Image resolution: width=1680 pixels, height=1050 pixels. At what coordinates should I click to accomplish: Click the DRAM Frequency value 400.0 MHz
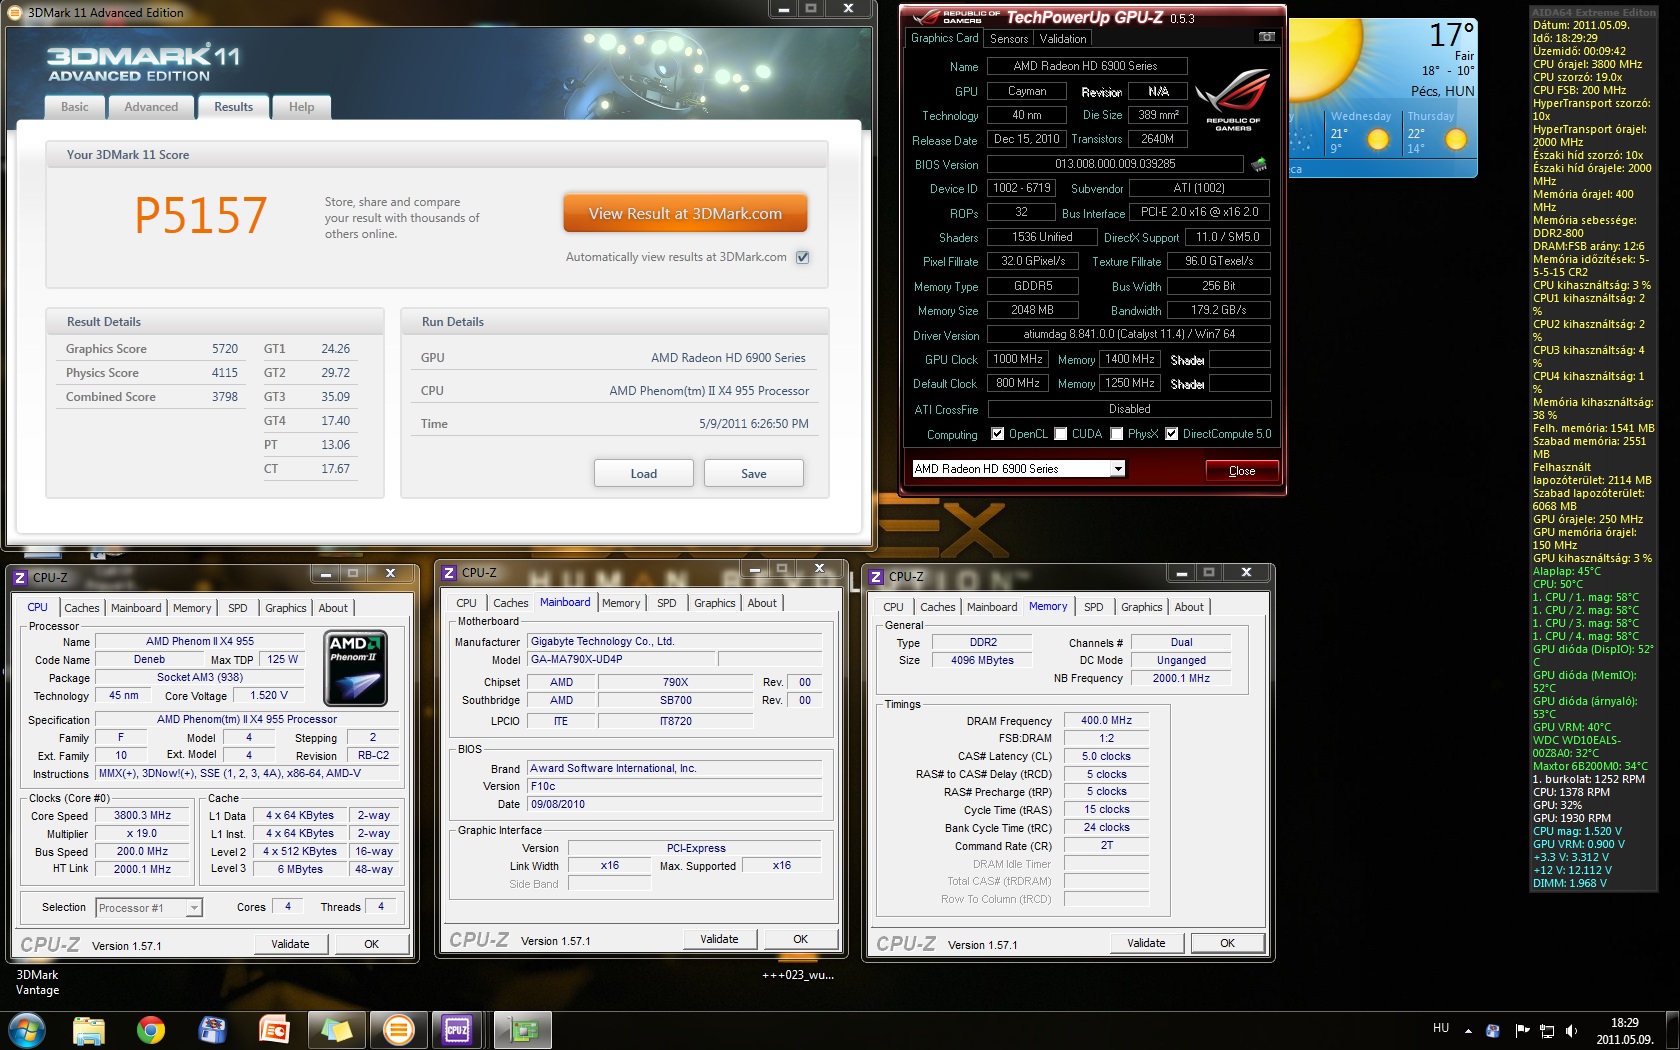(x=1106, y=720)
